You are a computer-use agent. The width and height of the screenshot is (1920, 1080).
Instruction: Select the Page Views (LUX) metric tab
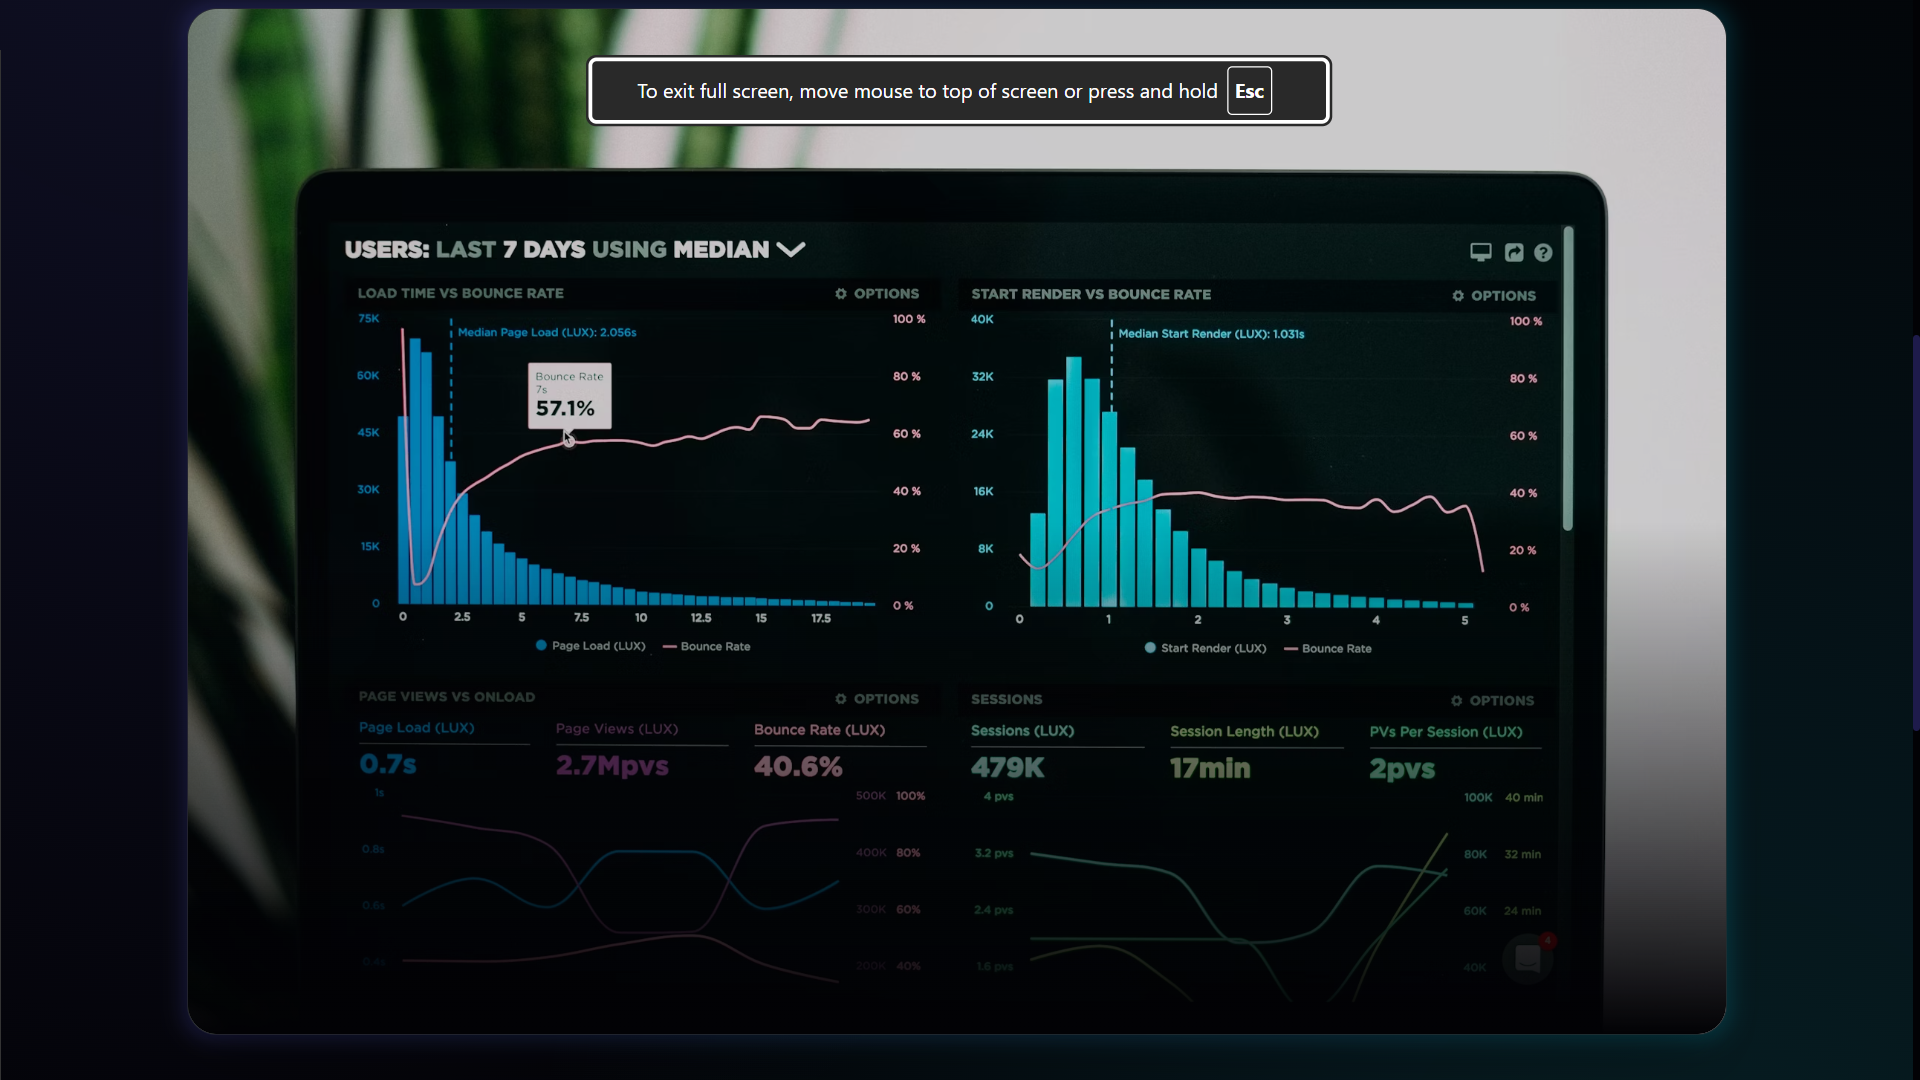617,729
